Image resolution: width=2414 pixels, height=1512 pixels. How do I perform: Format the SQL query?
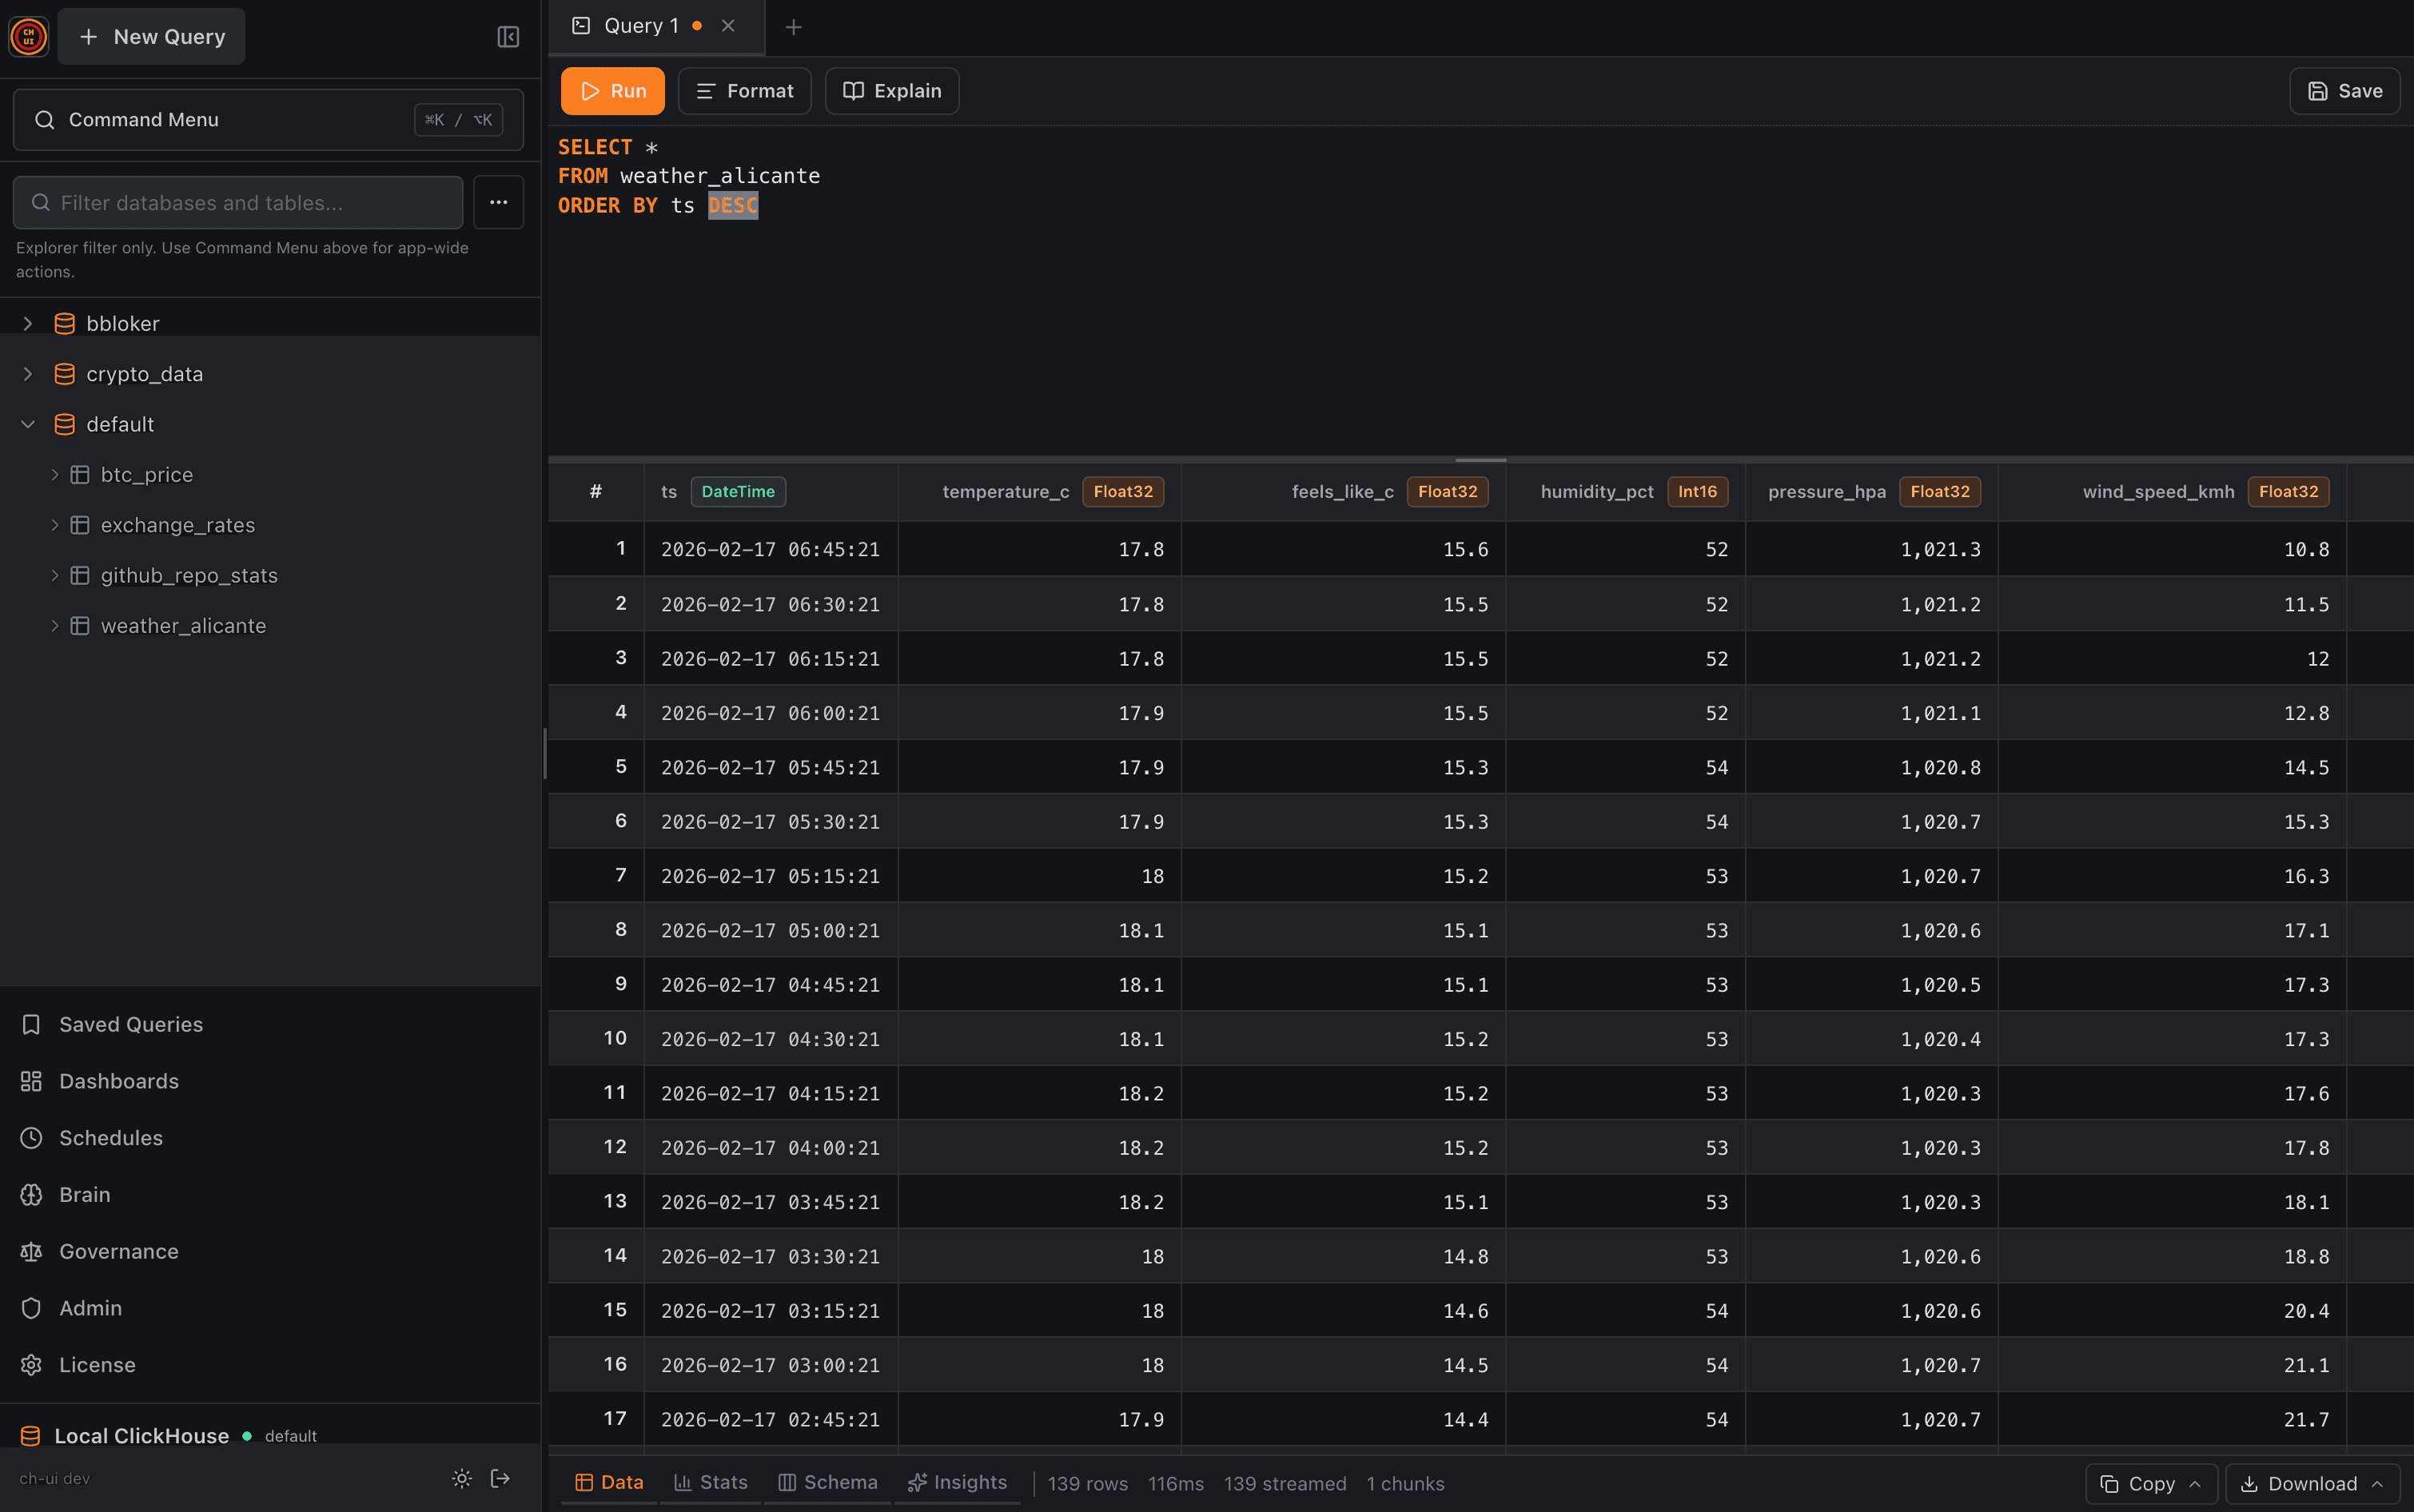(x=744, y=90)
